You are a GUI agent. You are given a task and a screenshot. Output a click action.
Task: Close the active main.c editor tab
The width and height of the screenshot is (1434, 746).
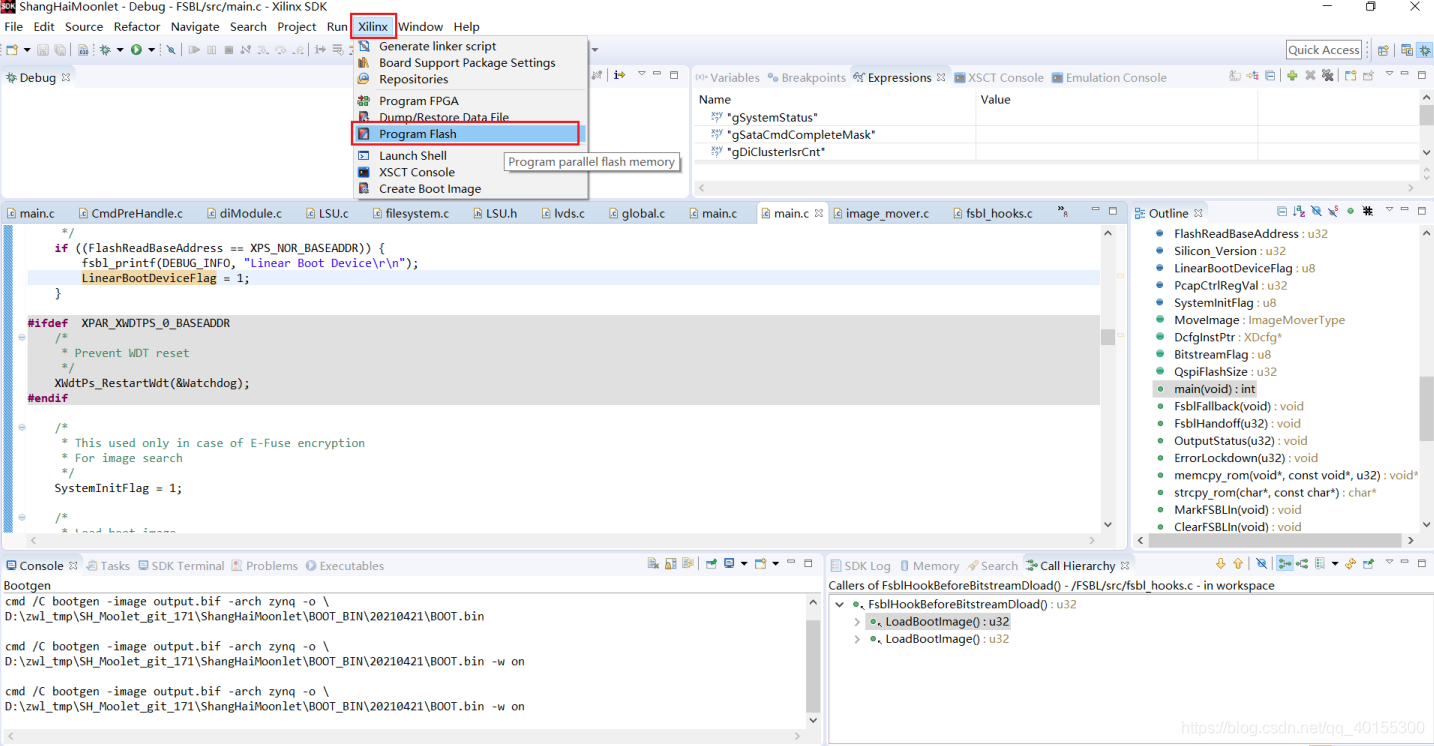tap(819, 213)
